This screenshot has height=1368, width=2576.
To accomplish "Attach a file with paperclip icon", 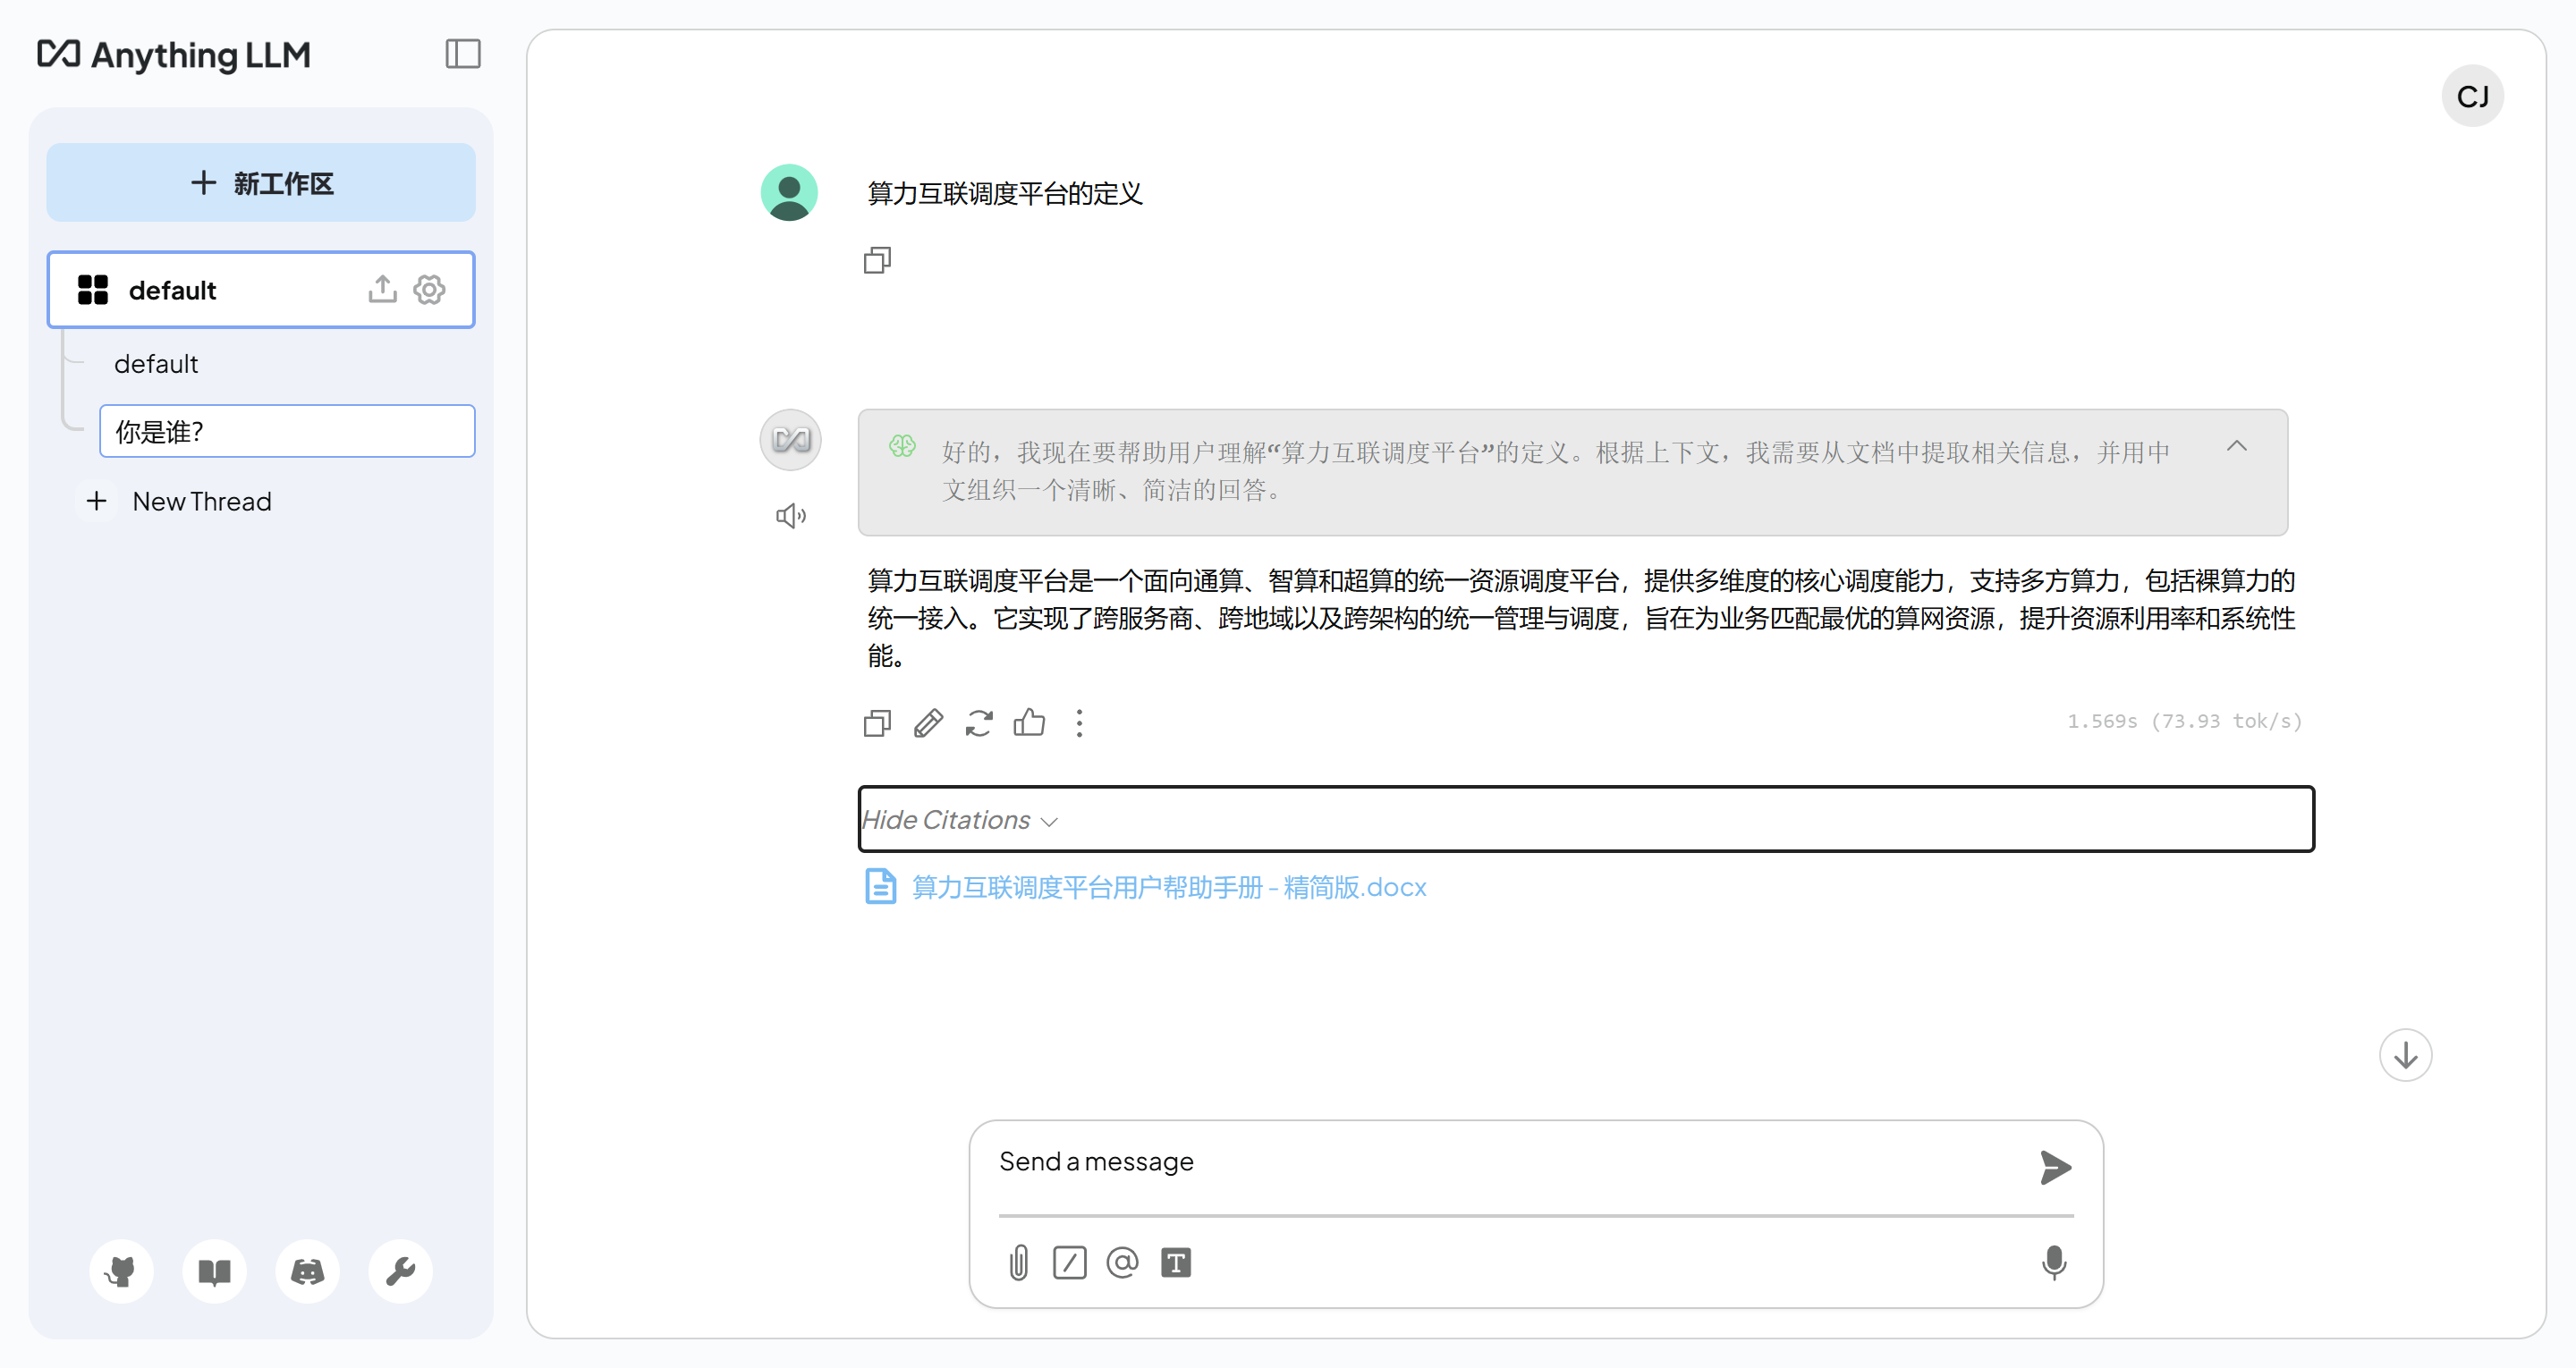I will pos(1018,1263).
